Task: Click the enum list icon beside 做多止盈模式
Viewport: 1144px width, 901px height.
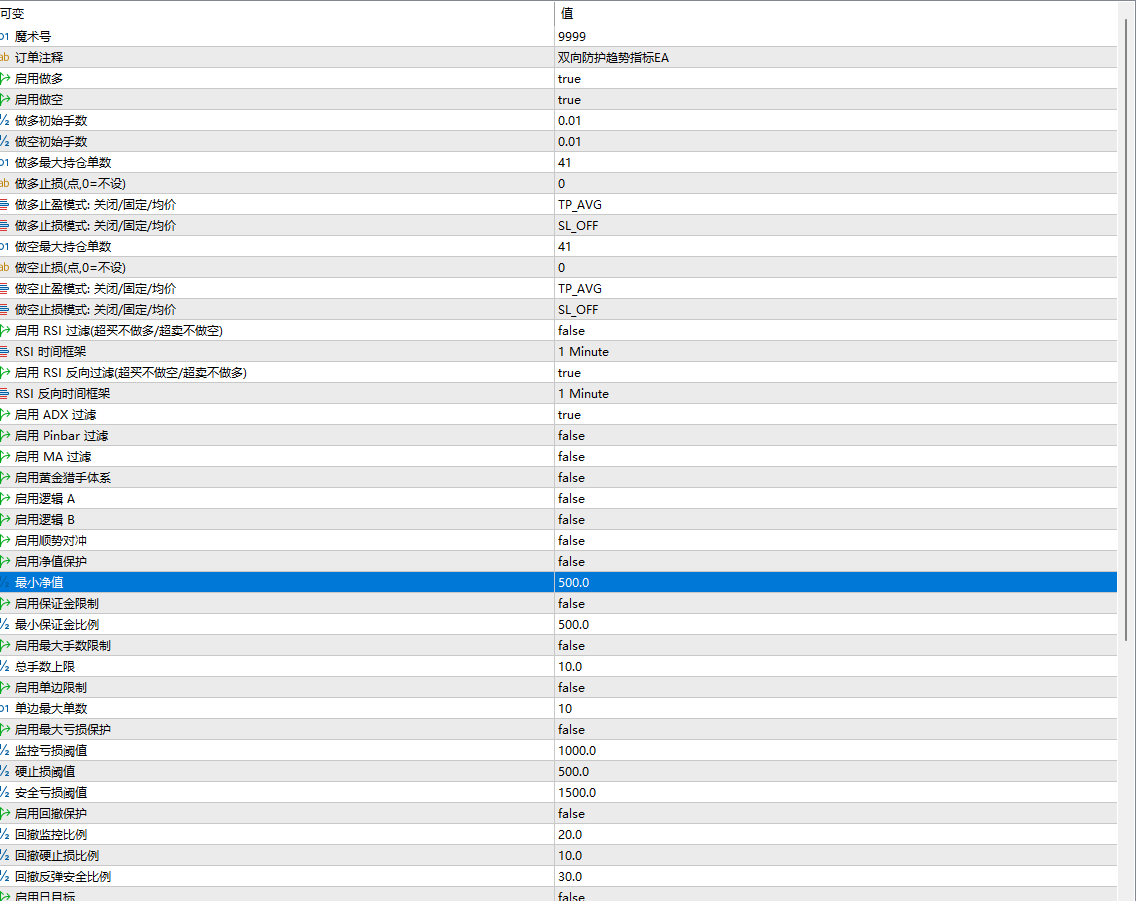Action: pos(4,205)
